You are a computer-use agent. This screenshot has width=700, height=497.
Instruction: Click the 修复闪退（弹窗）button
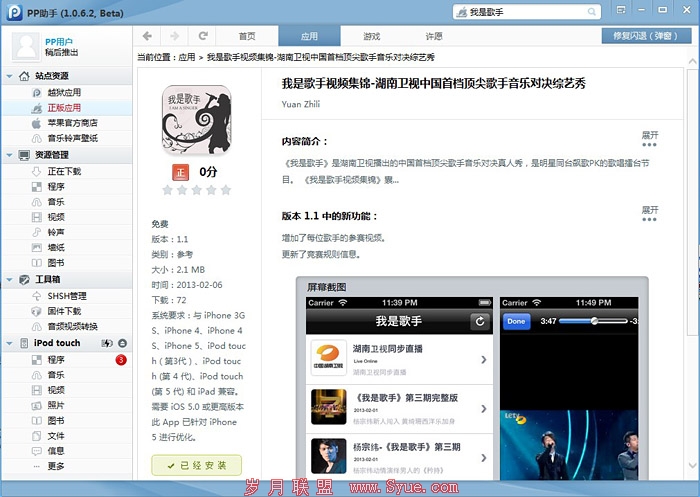[646, 36]
